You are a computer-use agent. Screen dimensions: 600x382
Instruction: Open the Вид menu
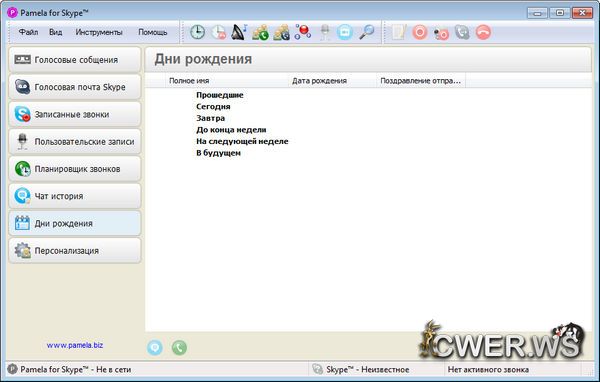pyautogui.click(x=55, y=32)
